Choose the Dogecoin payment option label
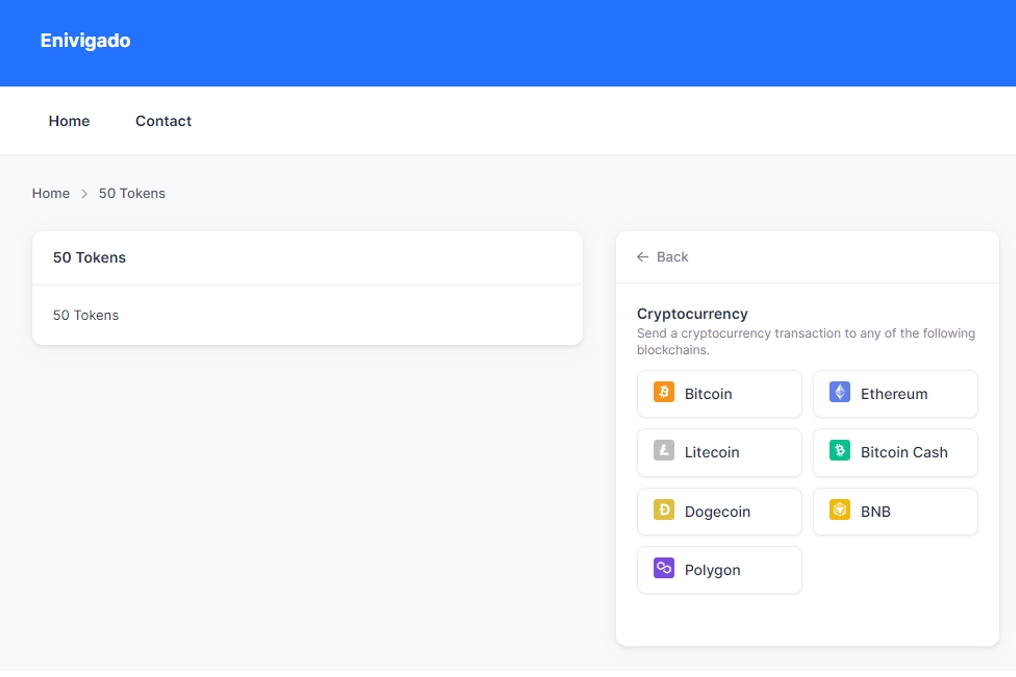This screenshot has width=1016, height=677. (x=717, y=512)
